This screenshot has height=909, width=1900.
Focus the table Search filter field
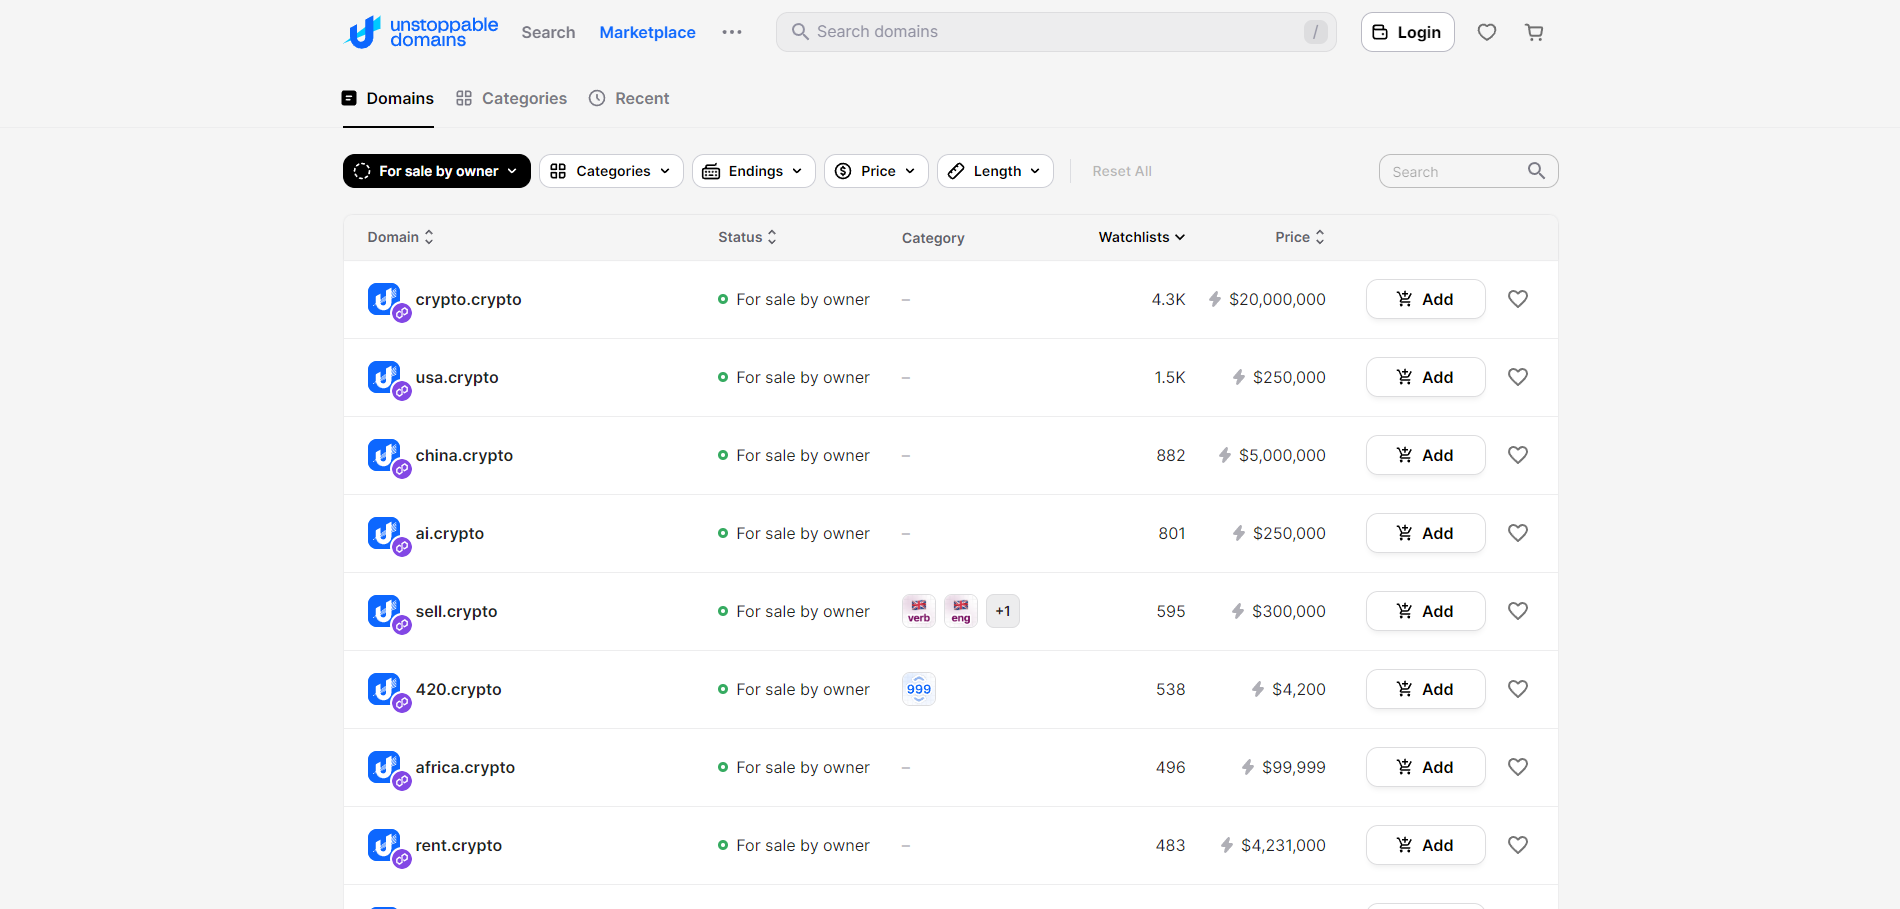[1468, 171]
